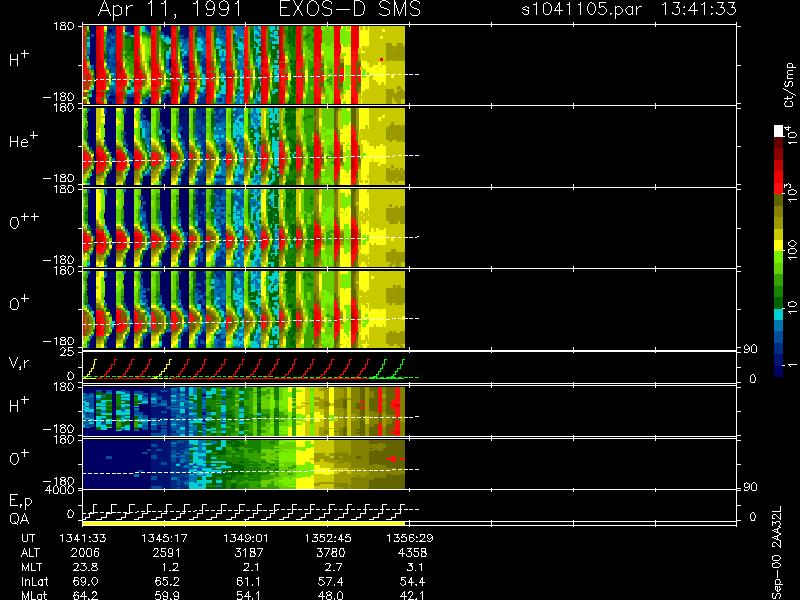Click the "InLat" row header
The image size is (800, 600).
pyautogui.click(x=35, y=581)
